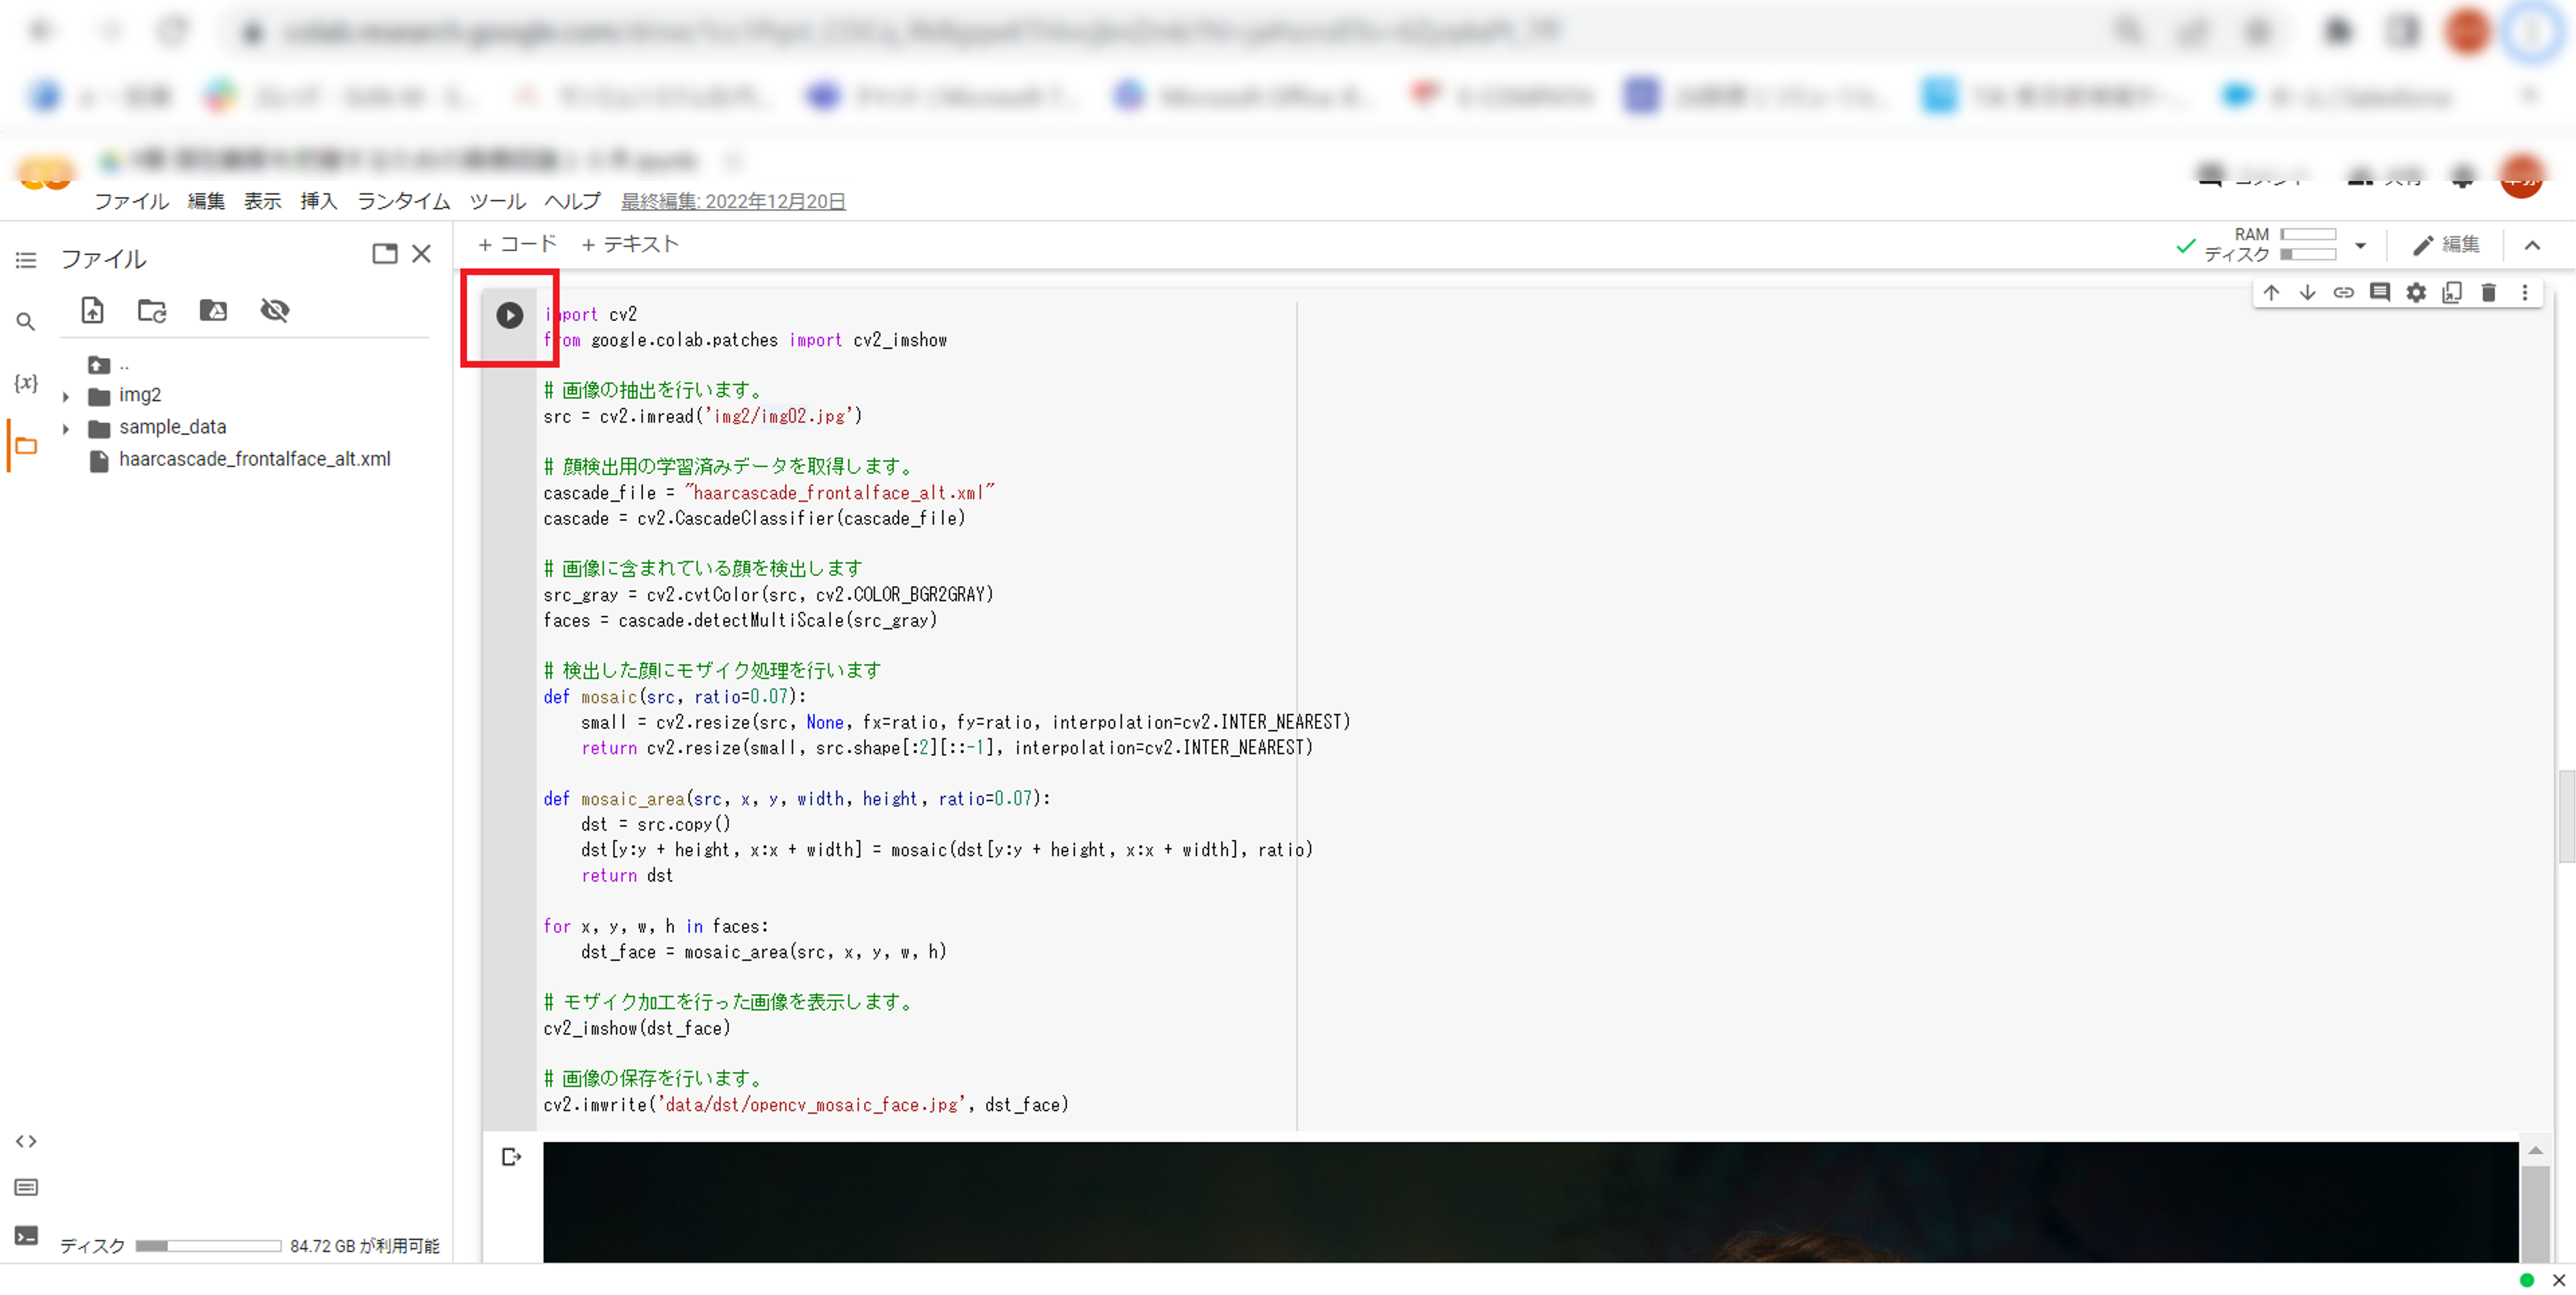
Task: Open the 表示 menu
Action: click(x=263, y=201)
